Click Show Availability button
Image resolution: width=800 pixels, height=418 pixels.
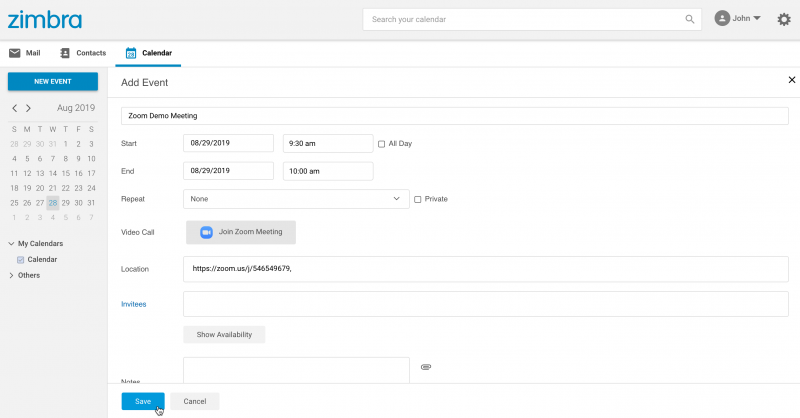click(224, 335)
